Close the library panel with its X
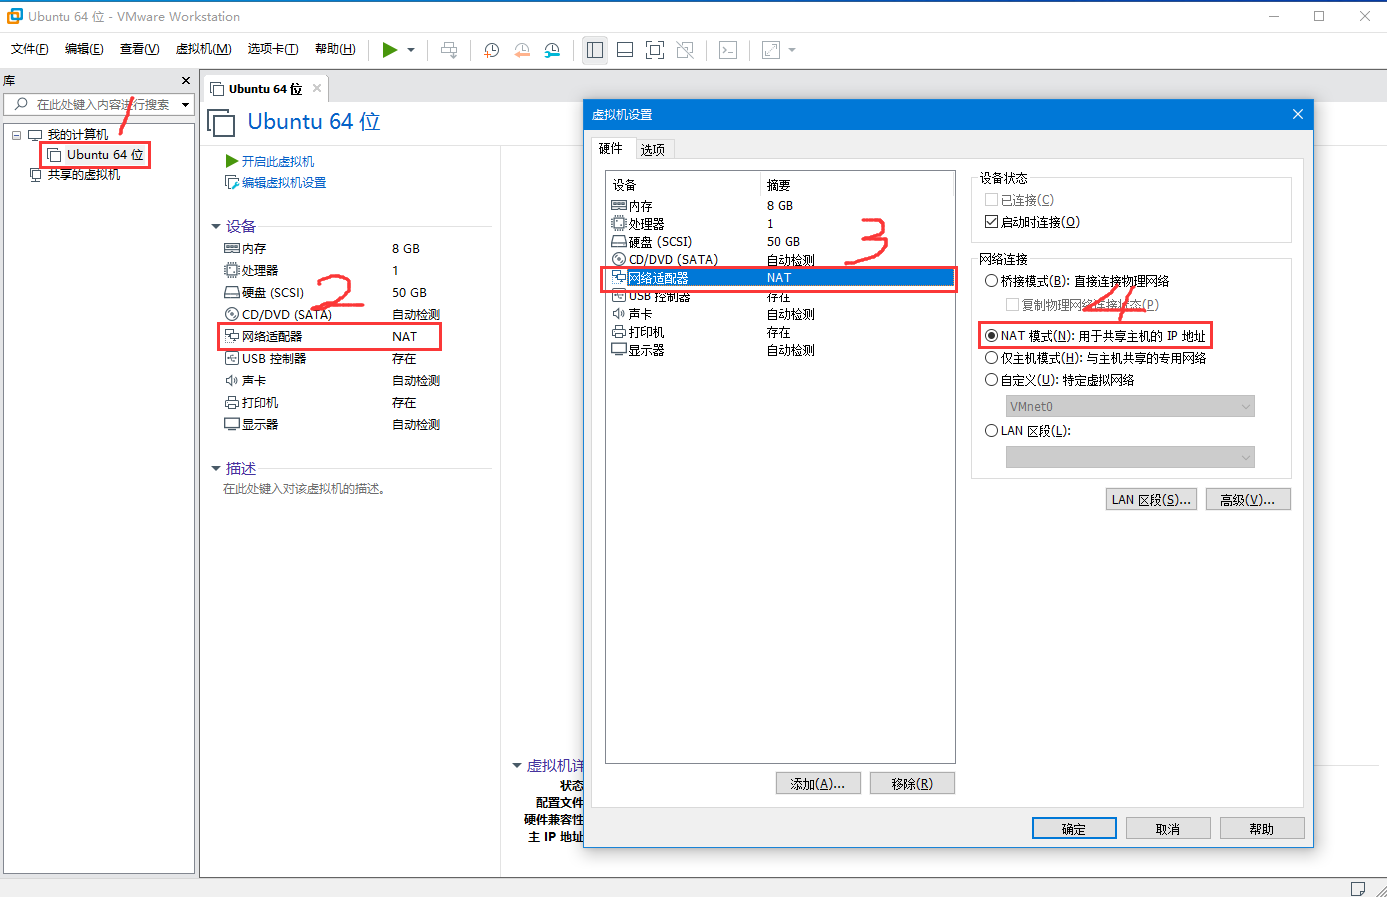This screenshot has width=1387, height=897. (186, 80)
